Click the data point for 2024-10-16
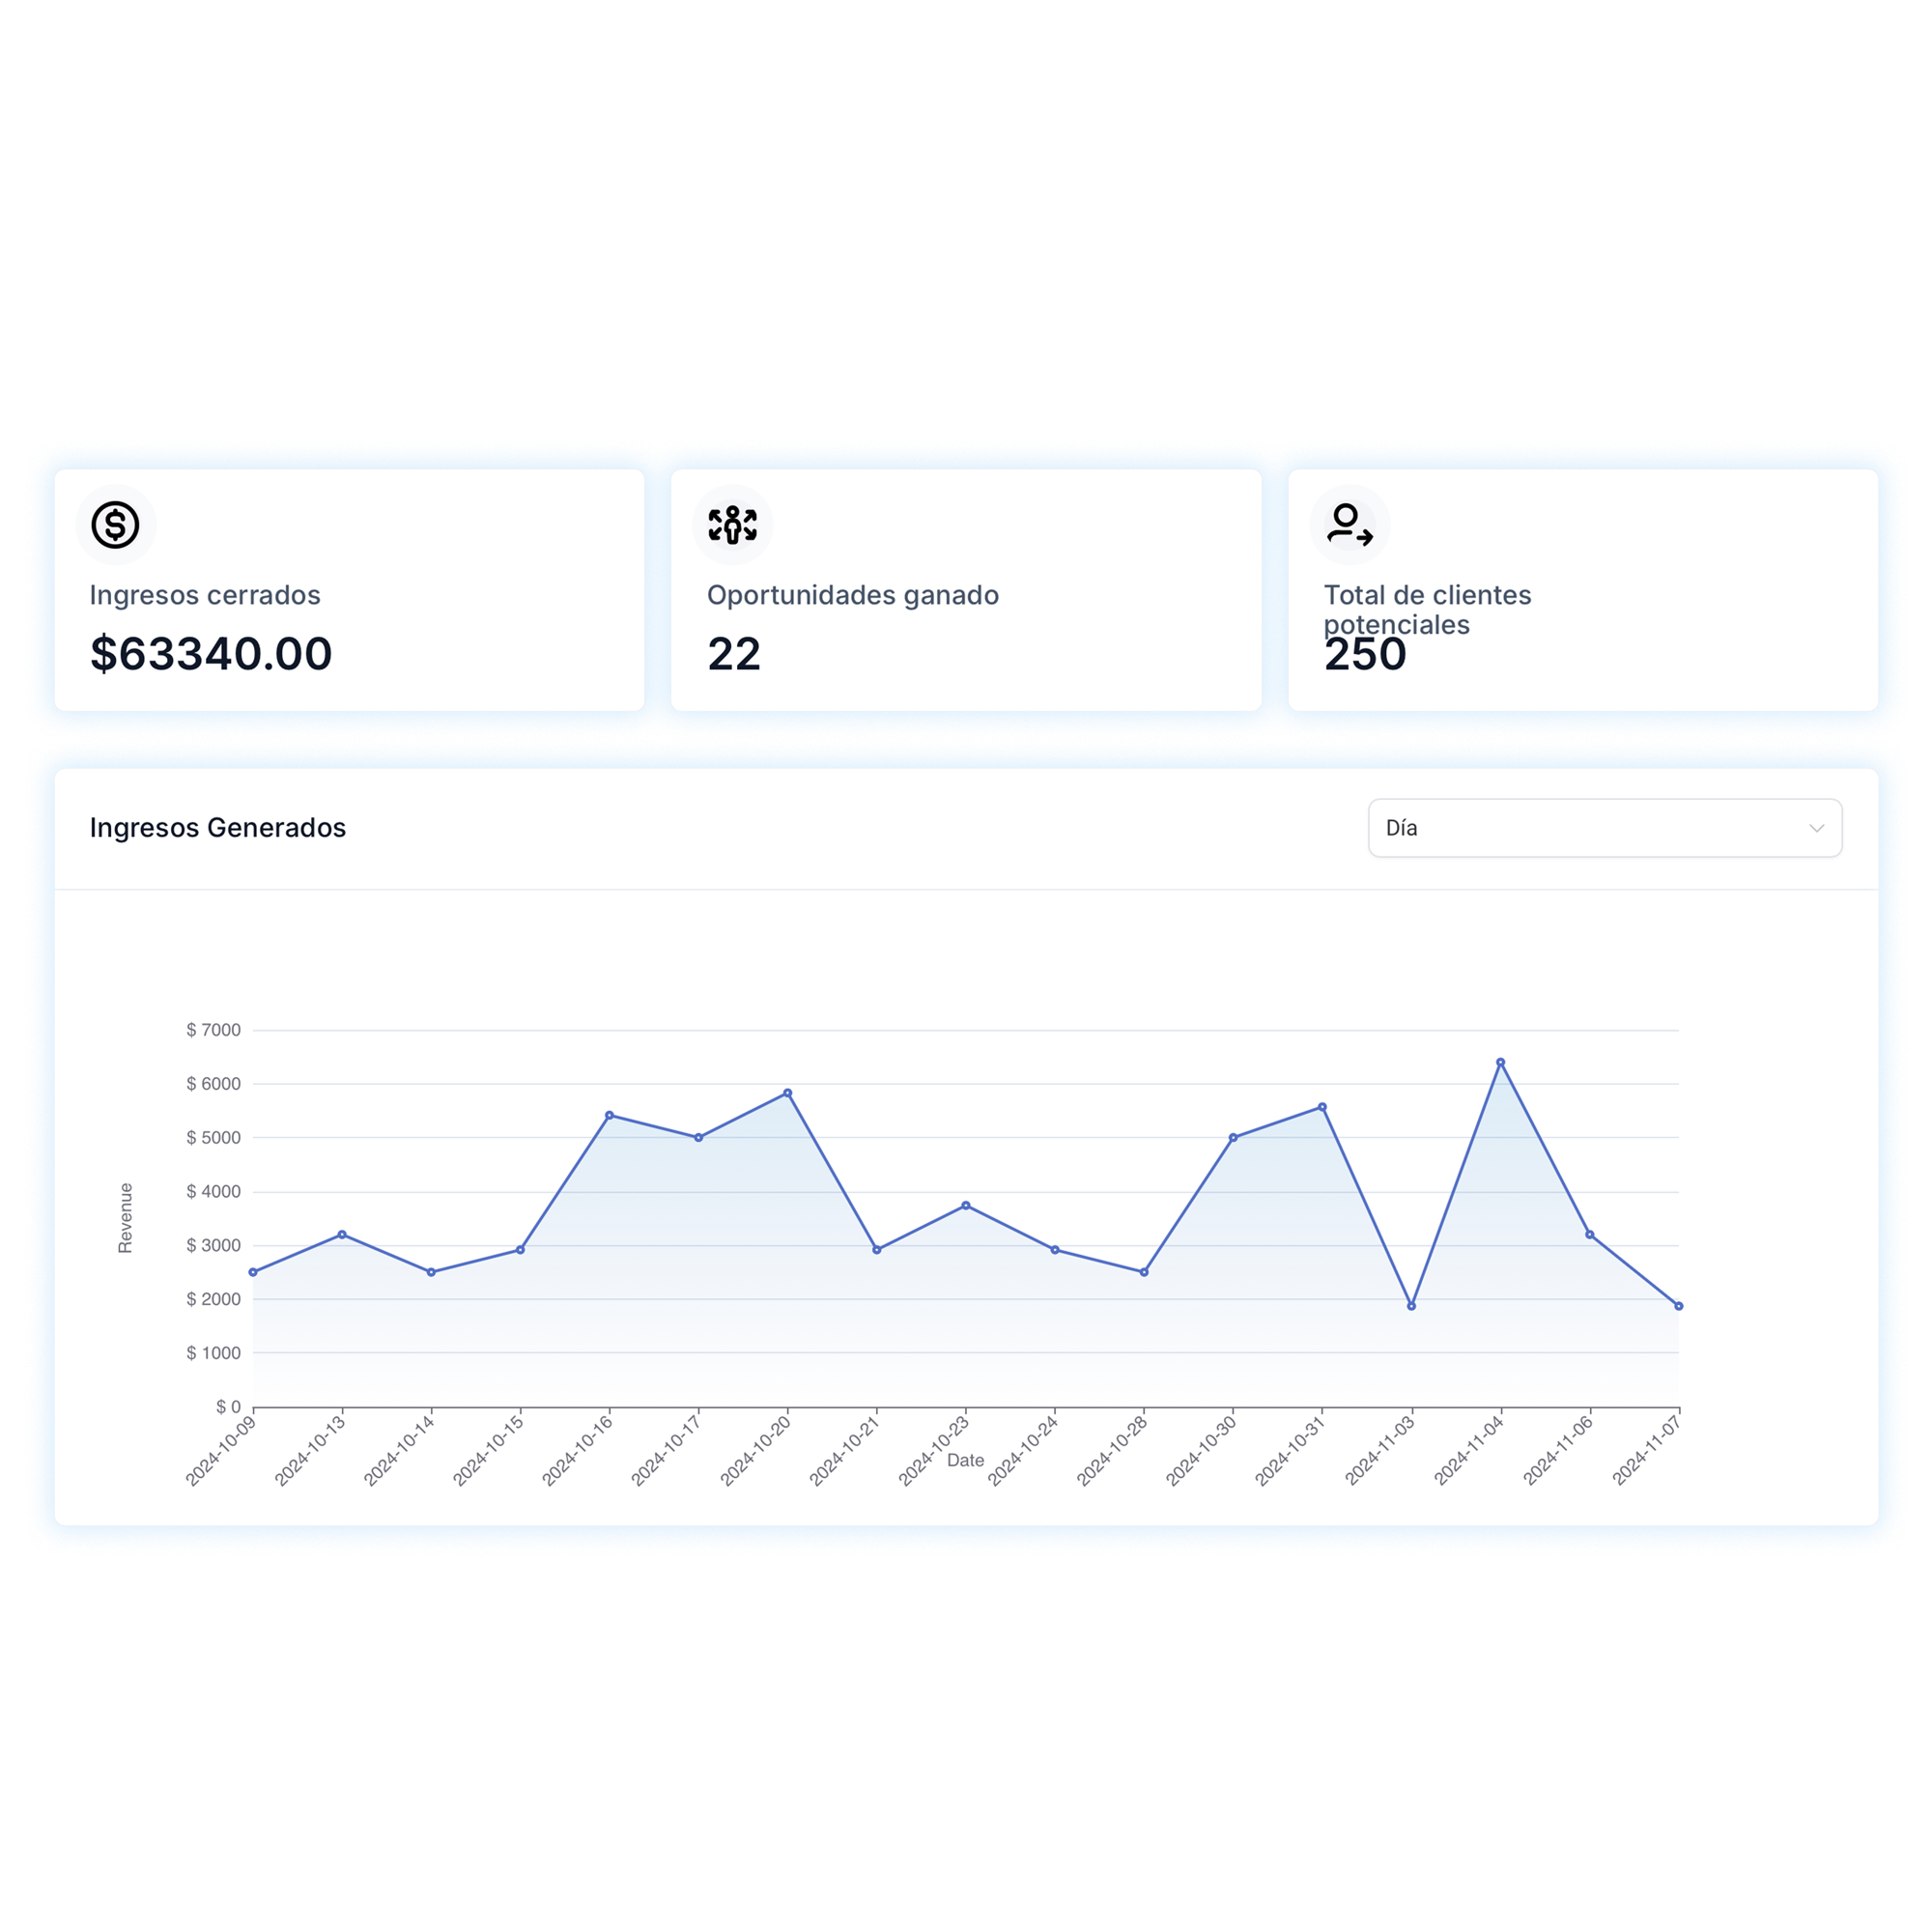Image resolution: width=1932 pixels, height=1932 pixels. tap(609, 1115)
